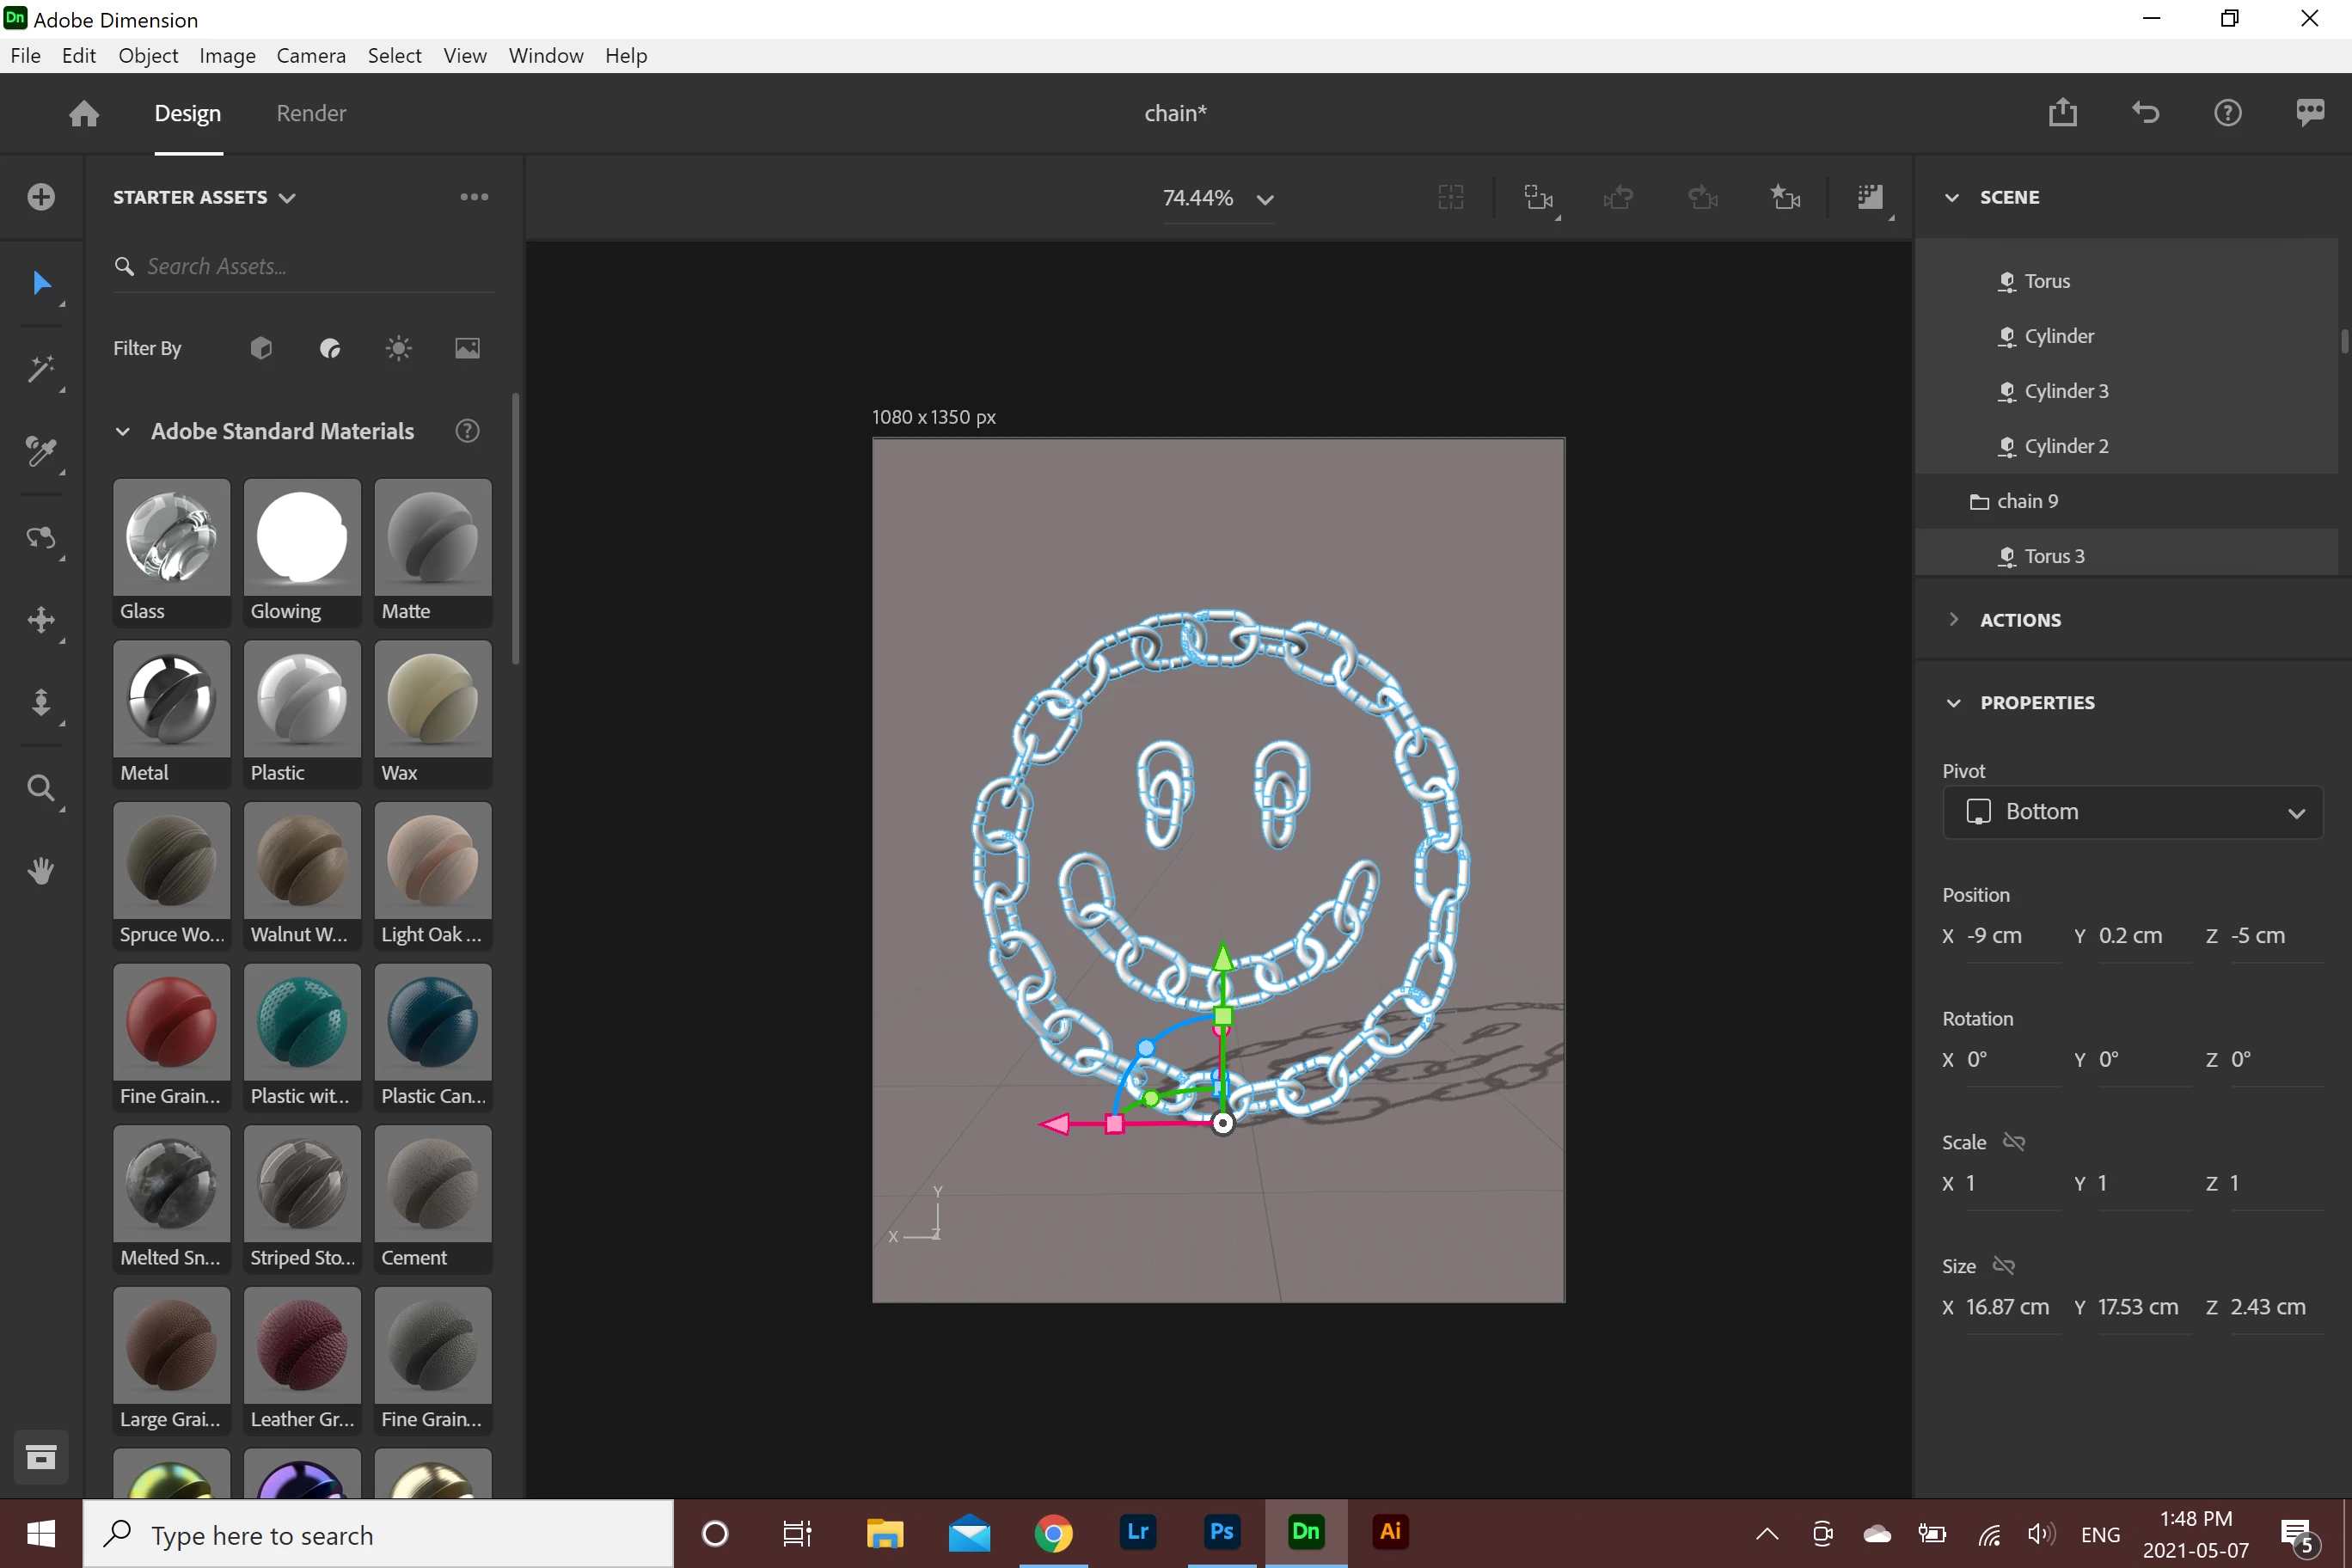
Task: Expand the Actions panel
Action: (x=2020, y=620)
